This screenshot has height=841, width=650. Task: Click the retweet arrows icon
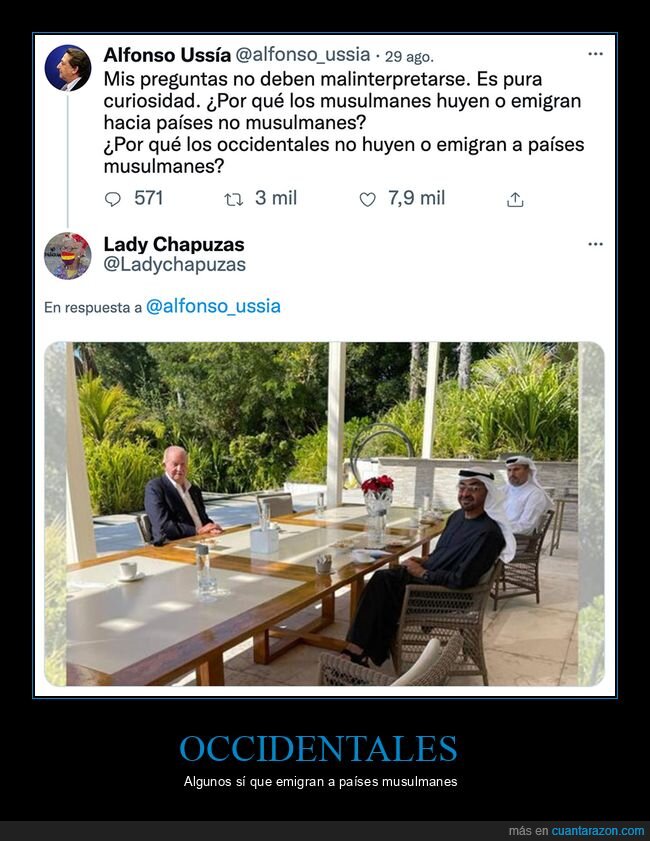coord(233,200)
